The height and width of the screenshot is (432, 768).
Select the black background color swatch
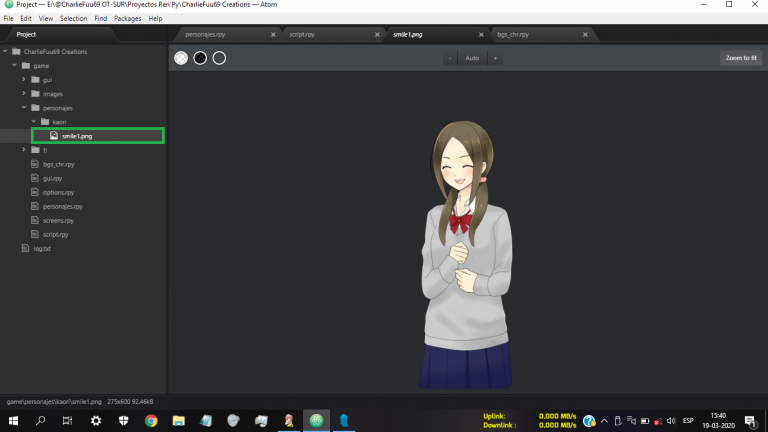[x=200, y=58]
